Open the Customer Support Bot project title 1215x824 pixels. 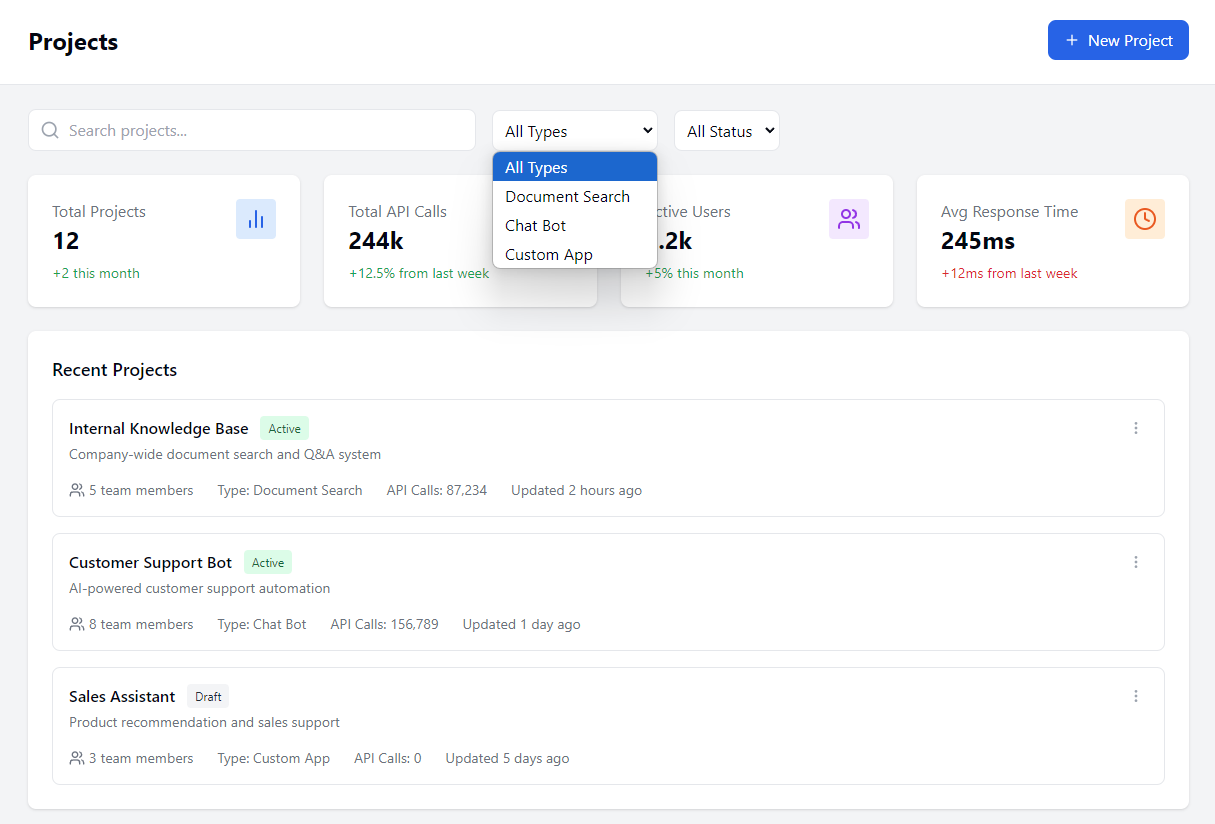click(x=150, y=563)
